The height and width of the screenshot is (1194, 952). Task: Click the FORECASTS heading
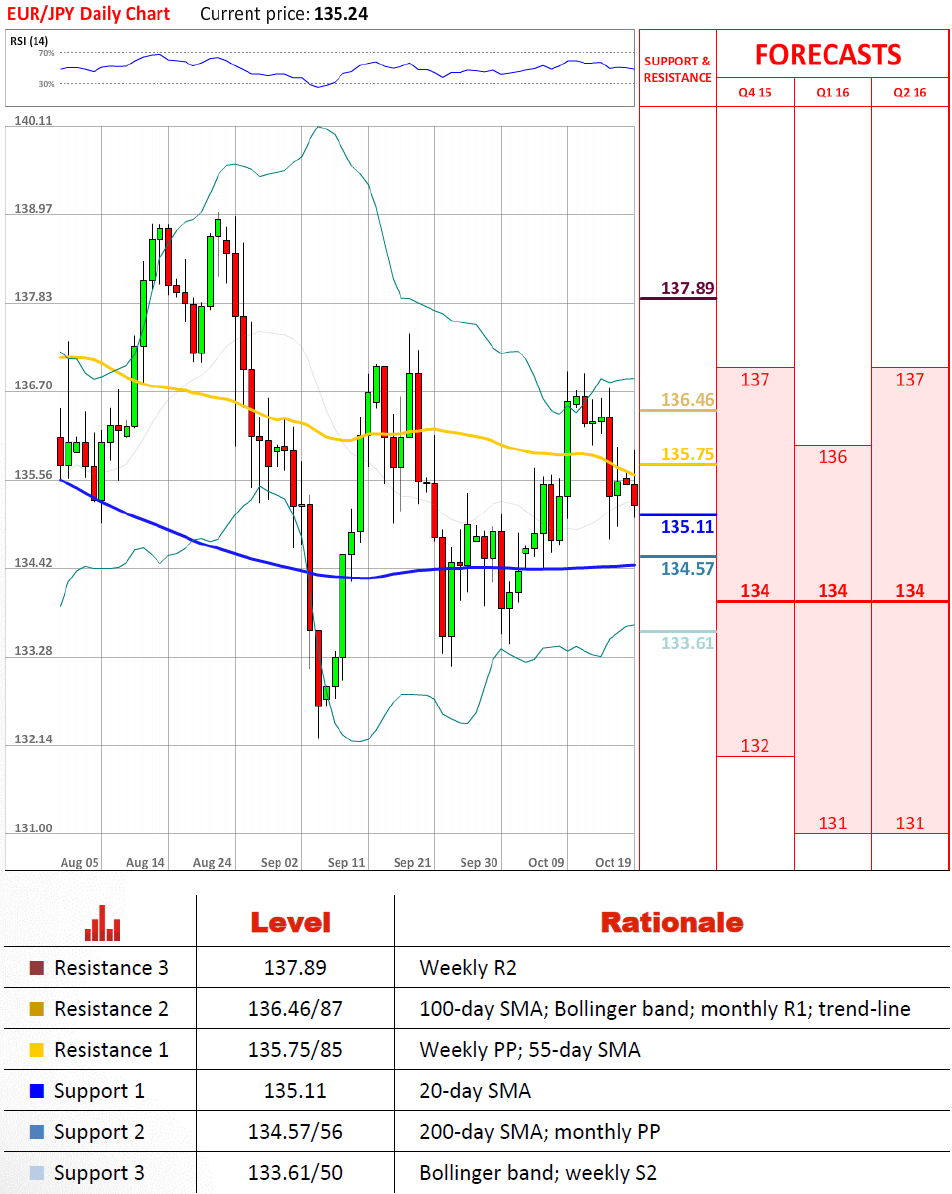click(829, 55)
